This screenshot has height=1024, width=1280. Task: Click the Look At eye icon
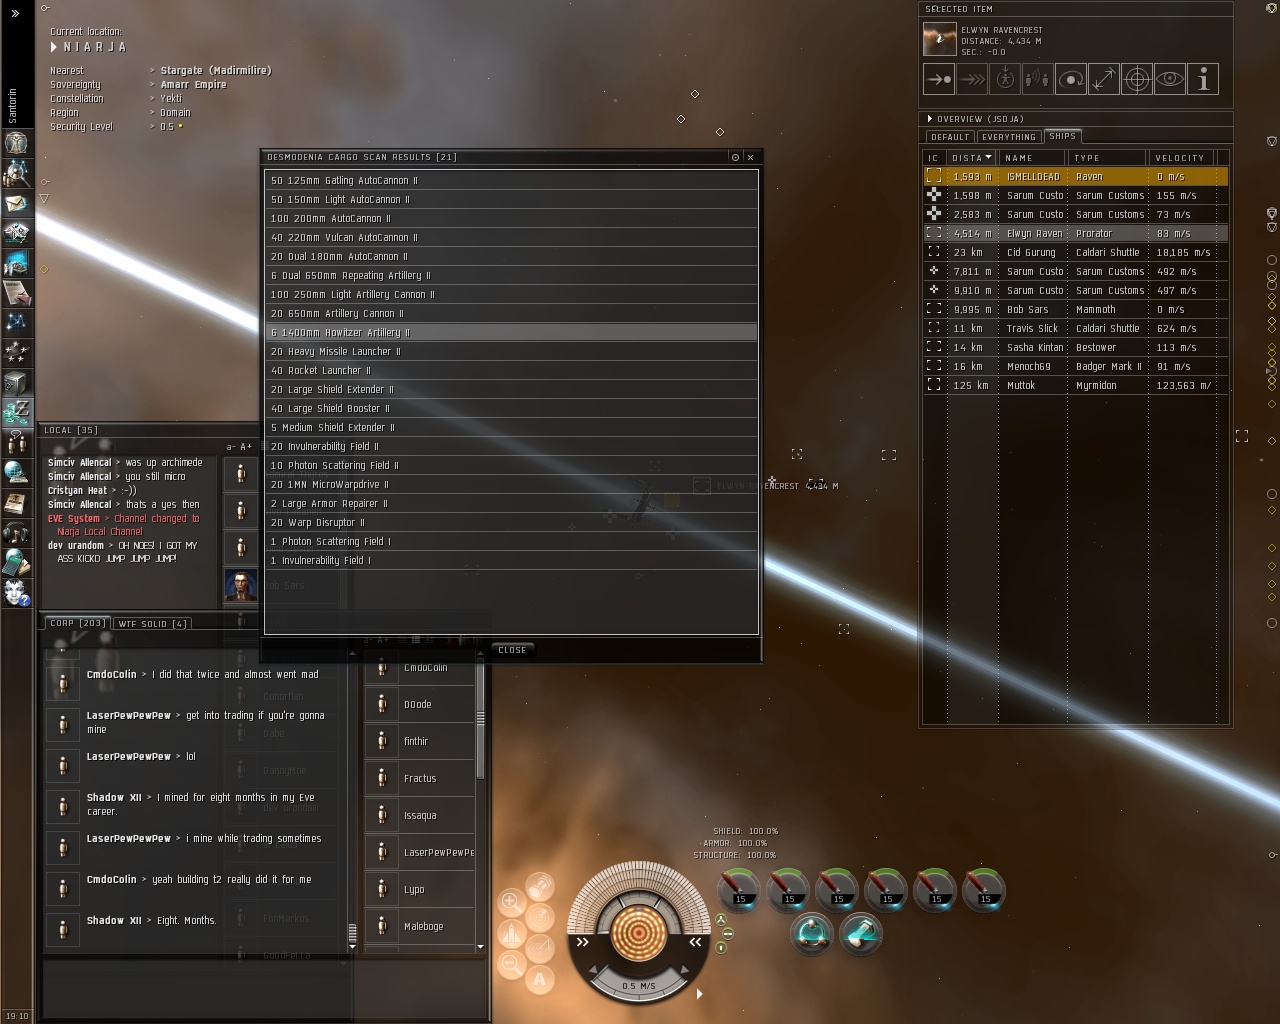tap(1169, 79)
